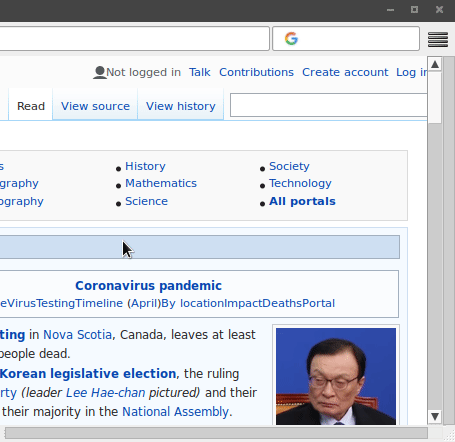455x442 pixels.
Task: Click the vertical scrollbar thumb
Action: click(x=435, y=98)
